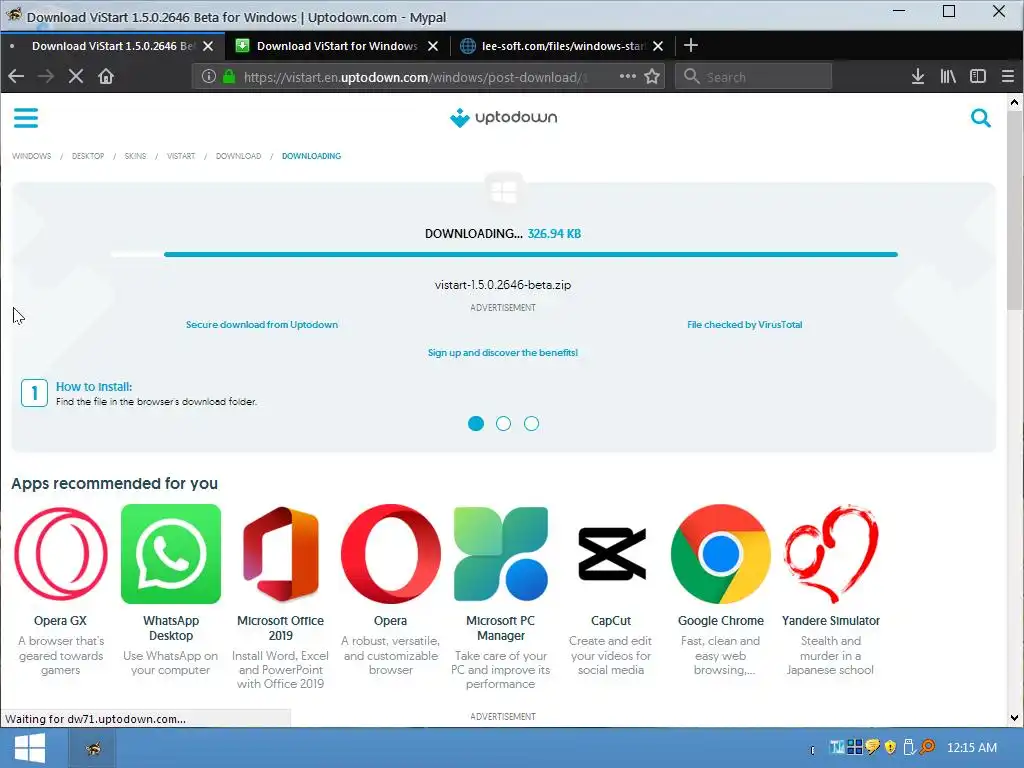Screen dimensions: 1024x768
Task: Click the browser Home button
Action: [x=106, y=76]
